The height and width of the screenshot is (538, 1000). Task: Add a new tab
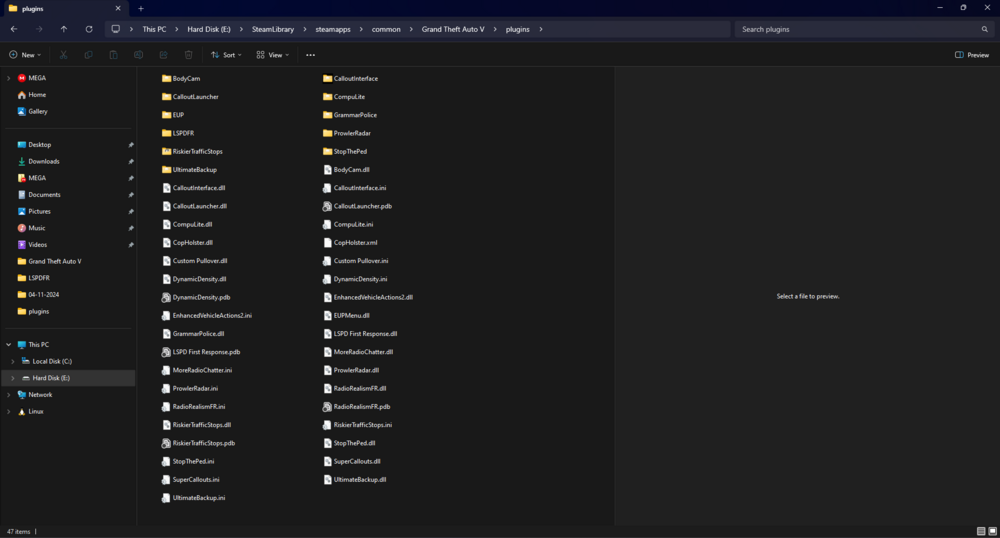click(x=141, y=9)
